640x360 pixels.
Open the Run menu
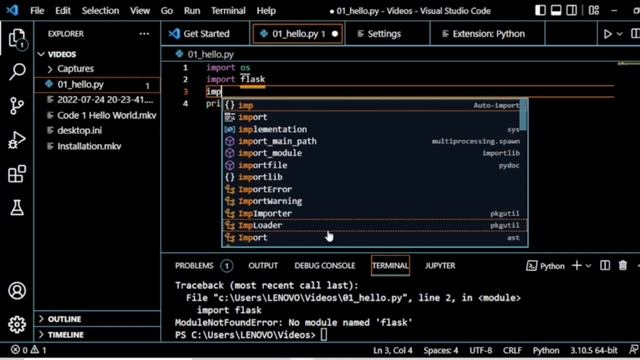(192, 11)
